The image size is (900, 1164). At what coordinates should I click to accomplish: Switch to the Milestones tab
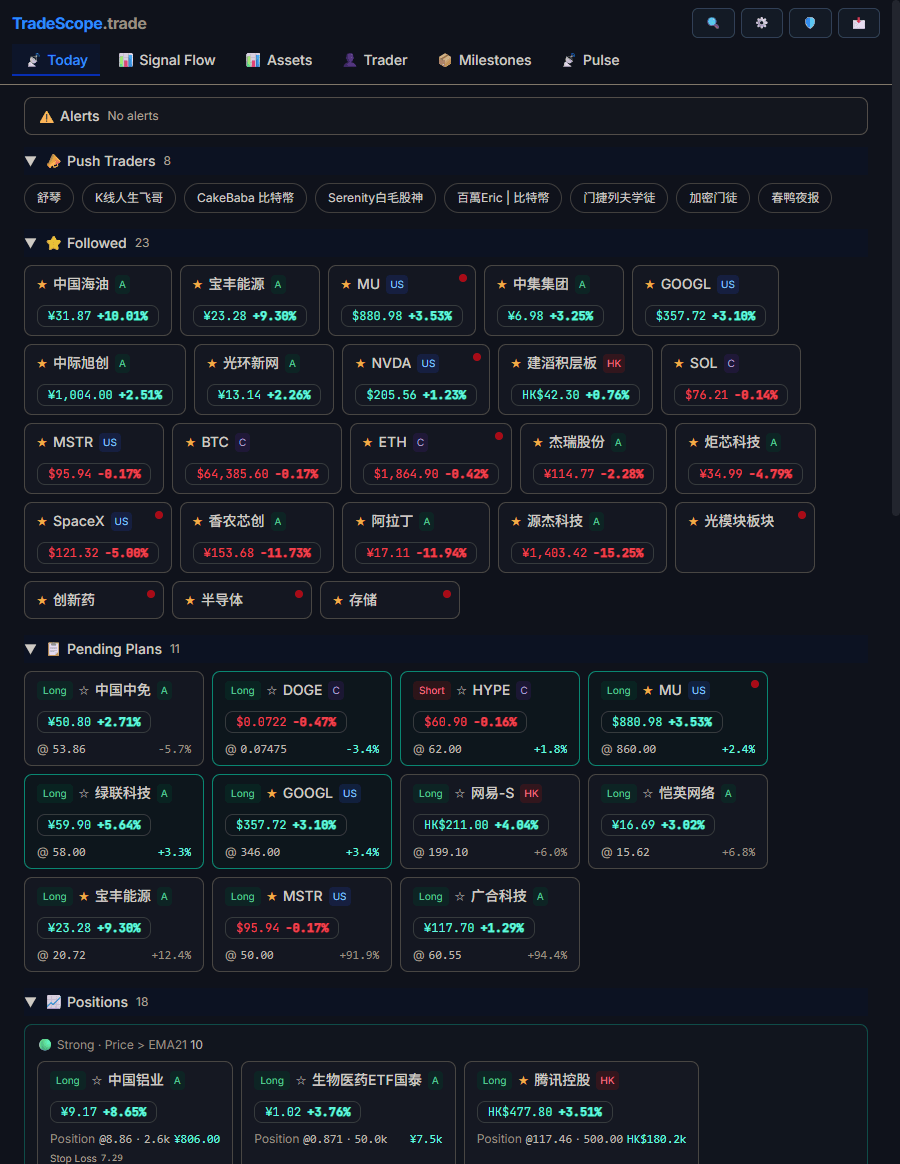(x=485, y=60)
